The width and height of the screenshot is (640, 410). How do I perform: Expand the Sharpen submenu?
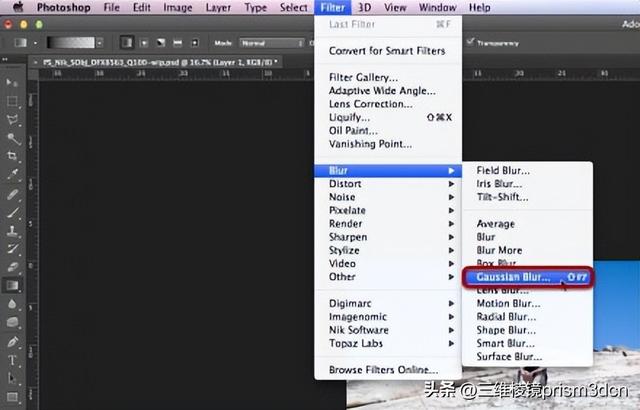coord(388,237)
